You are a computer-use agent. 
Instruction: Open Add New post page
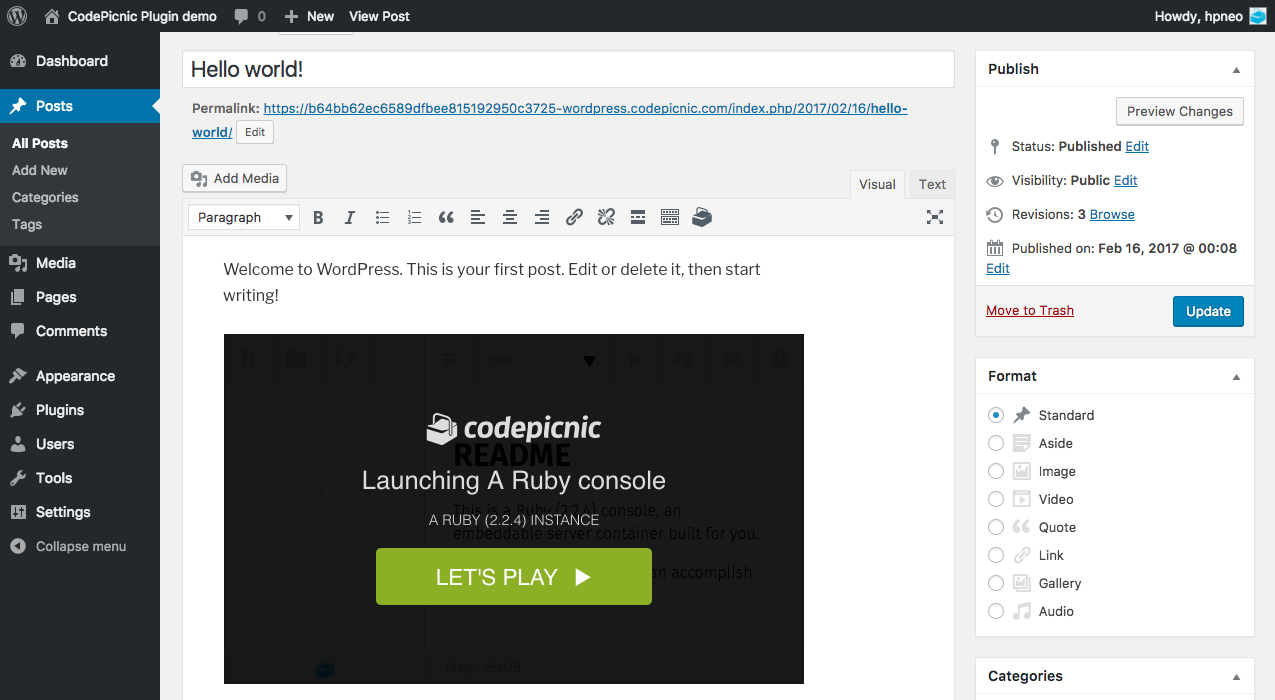(x=40, y=170)
